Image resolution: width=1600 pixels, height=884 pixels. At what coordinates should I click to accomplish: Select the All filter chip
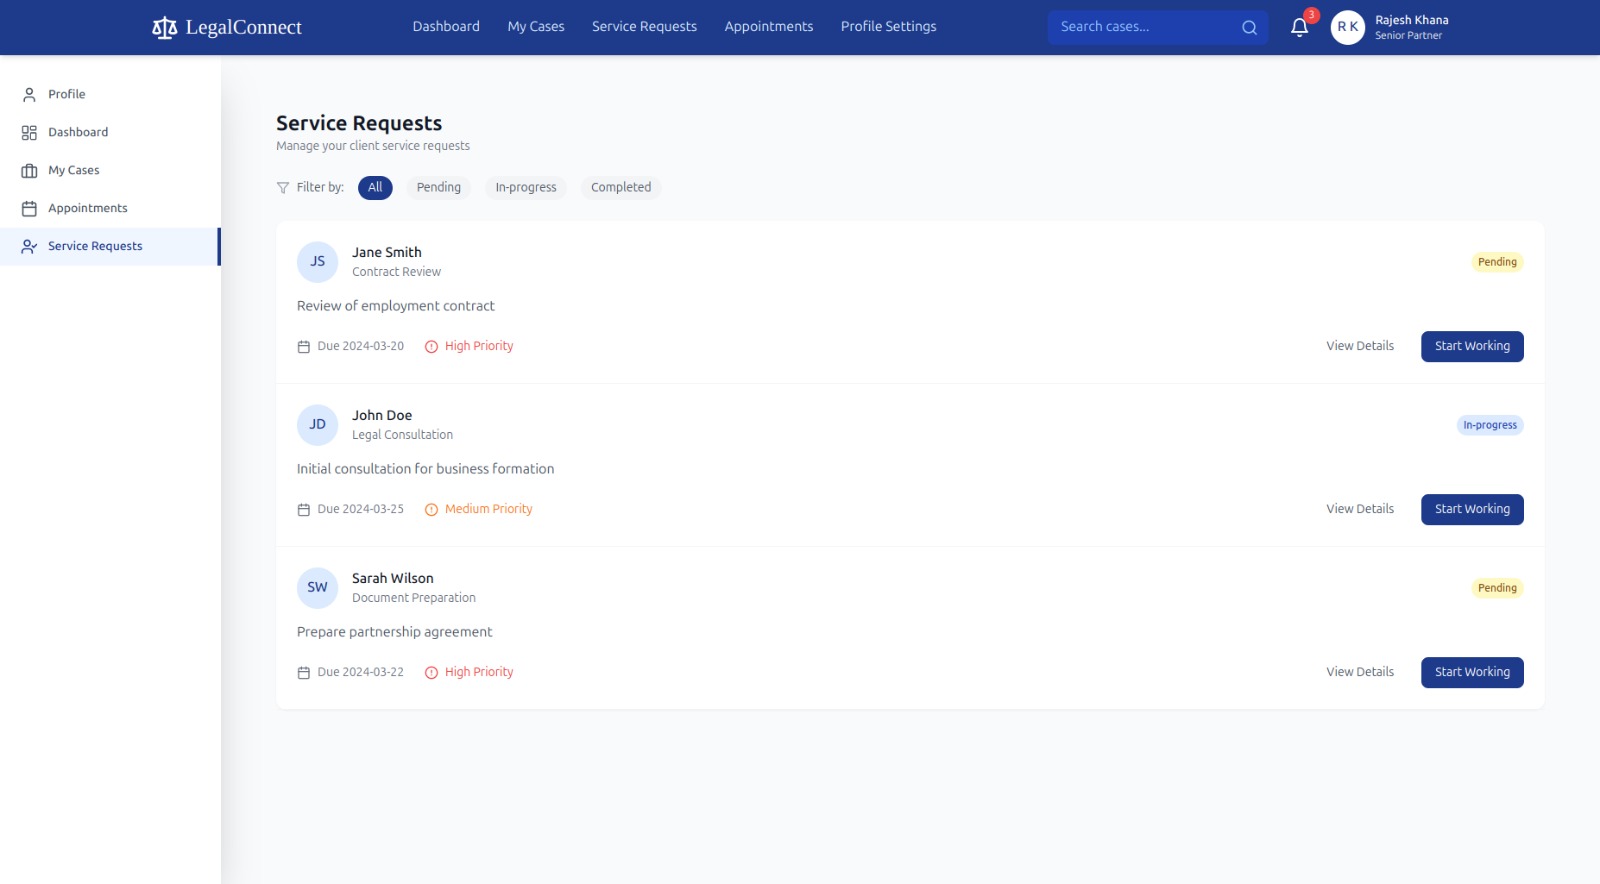coord(375,187)
